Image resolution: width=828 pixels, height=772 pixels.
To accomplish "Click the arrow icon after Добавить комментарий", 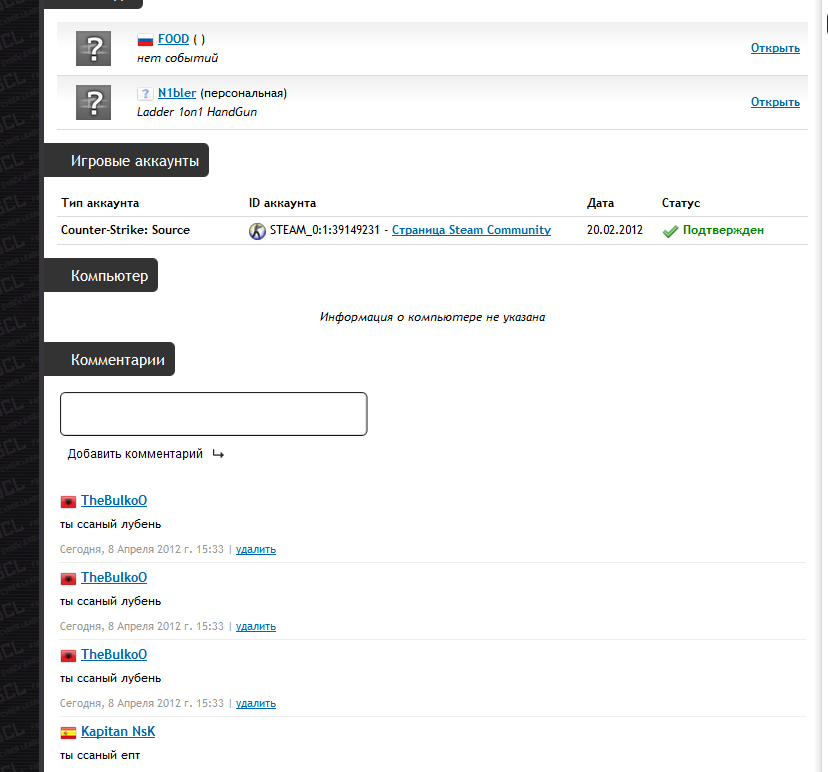I will 218,454.
